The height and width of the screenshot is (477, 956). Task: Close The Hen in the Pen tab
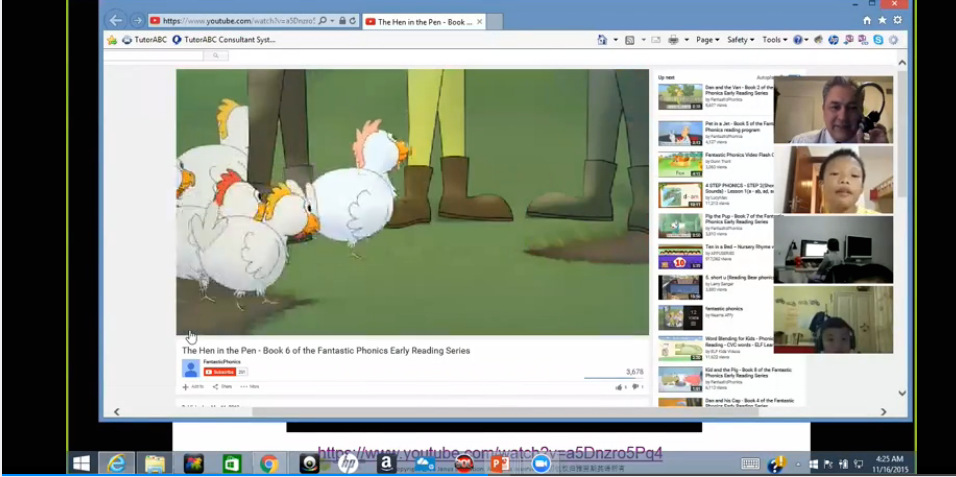coord(479,22)
